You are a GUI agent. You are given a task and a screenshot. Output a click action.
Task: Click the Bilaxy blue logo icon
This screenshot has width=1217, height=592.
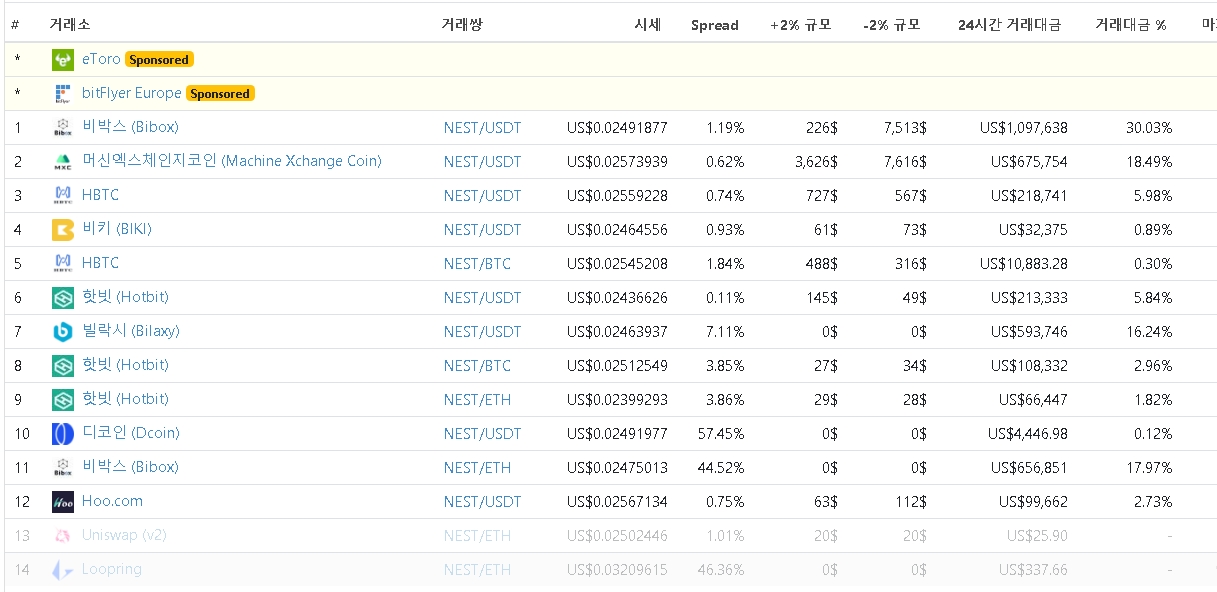(x=63, y=332)
